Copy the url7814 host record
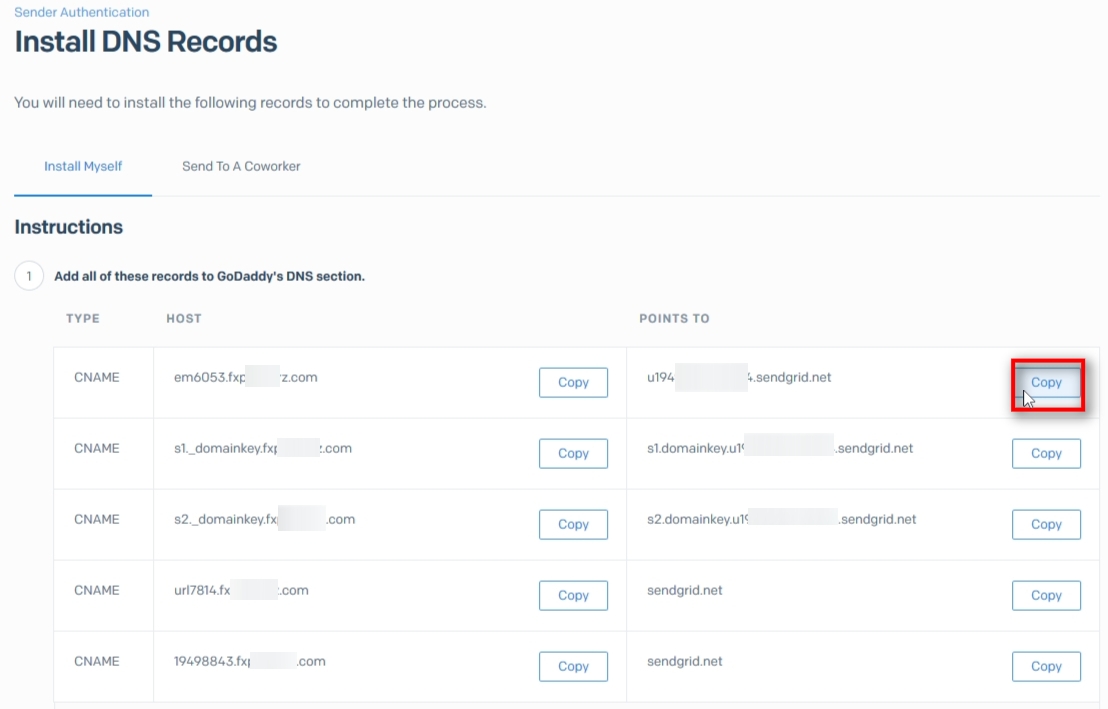 pos(573,595)
